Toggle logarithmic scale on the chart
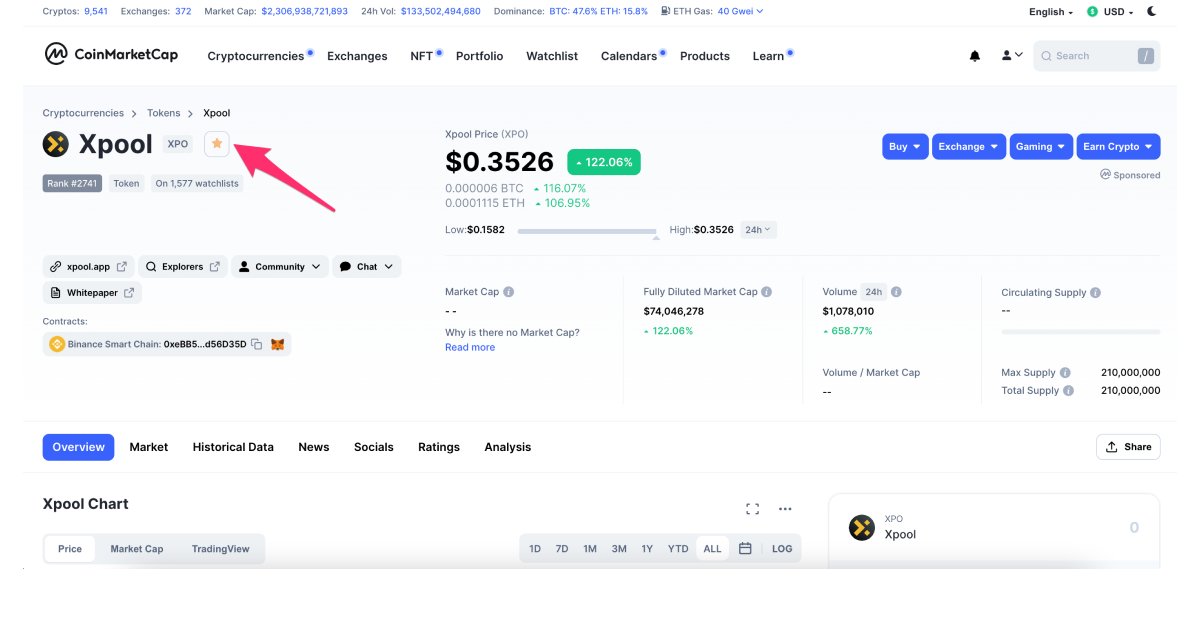1200x628 pixels. [x=782, y=548]
